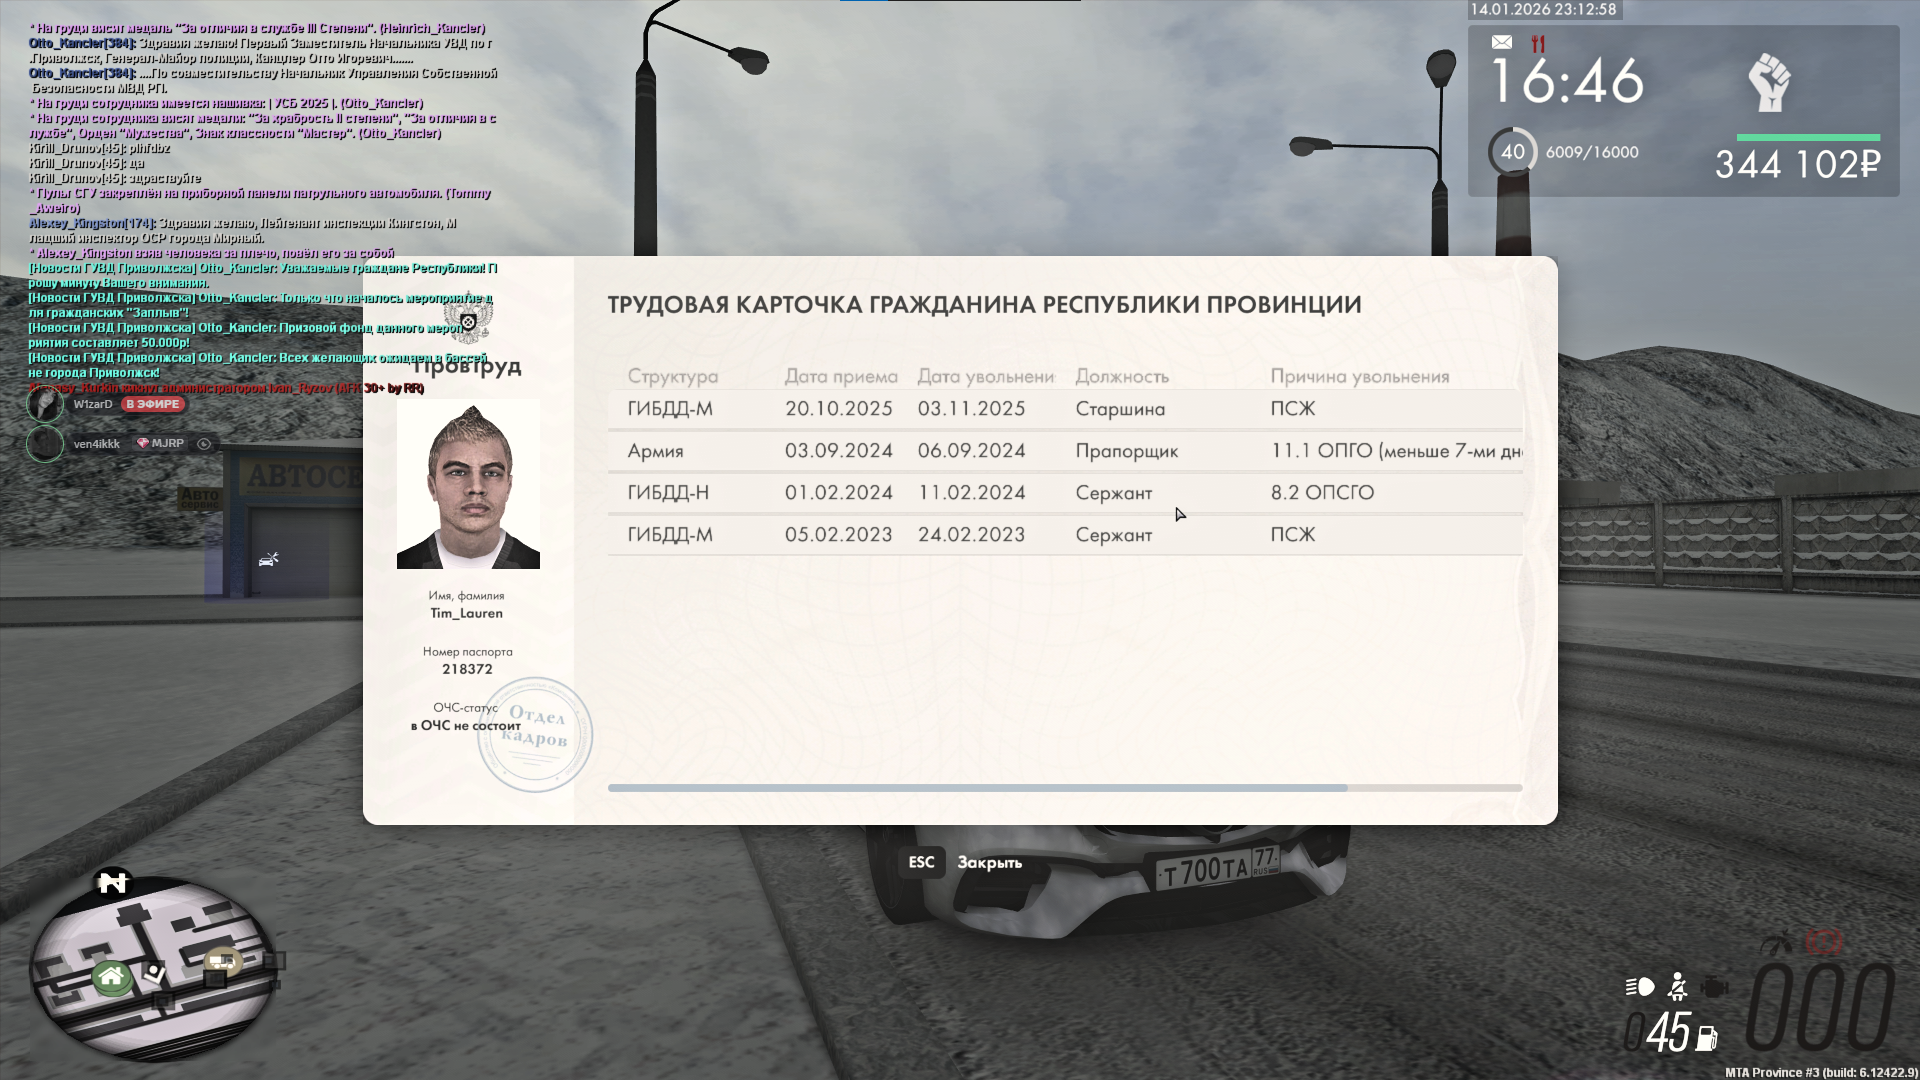Screen dimensions: 1920x1080
Task: Click the North compass marker on minimap
Action: point(113,882)
